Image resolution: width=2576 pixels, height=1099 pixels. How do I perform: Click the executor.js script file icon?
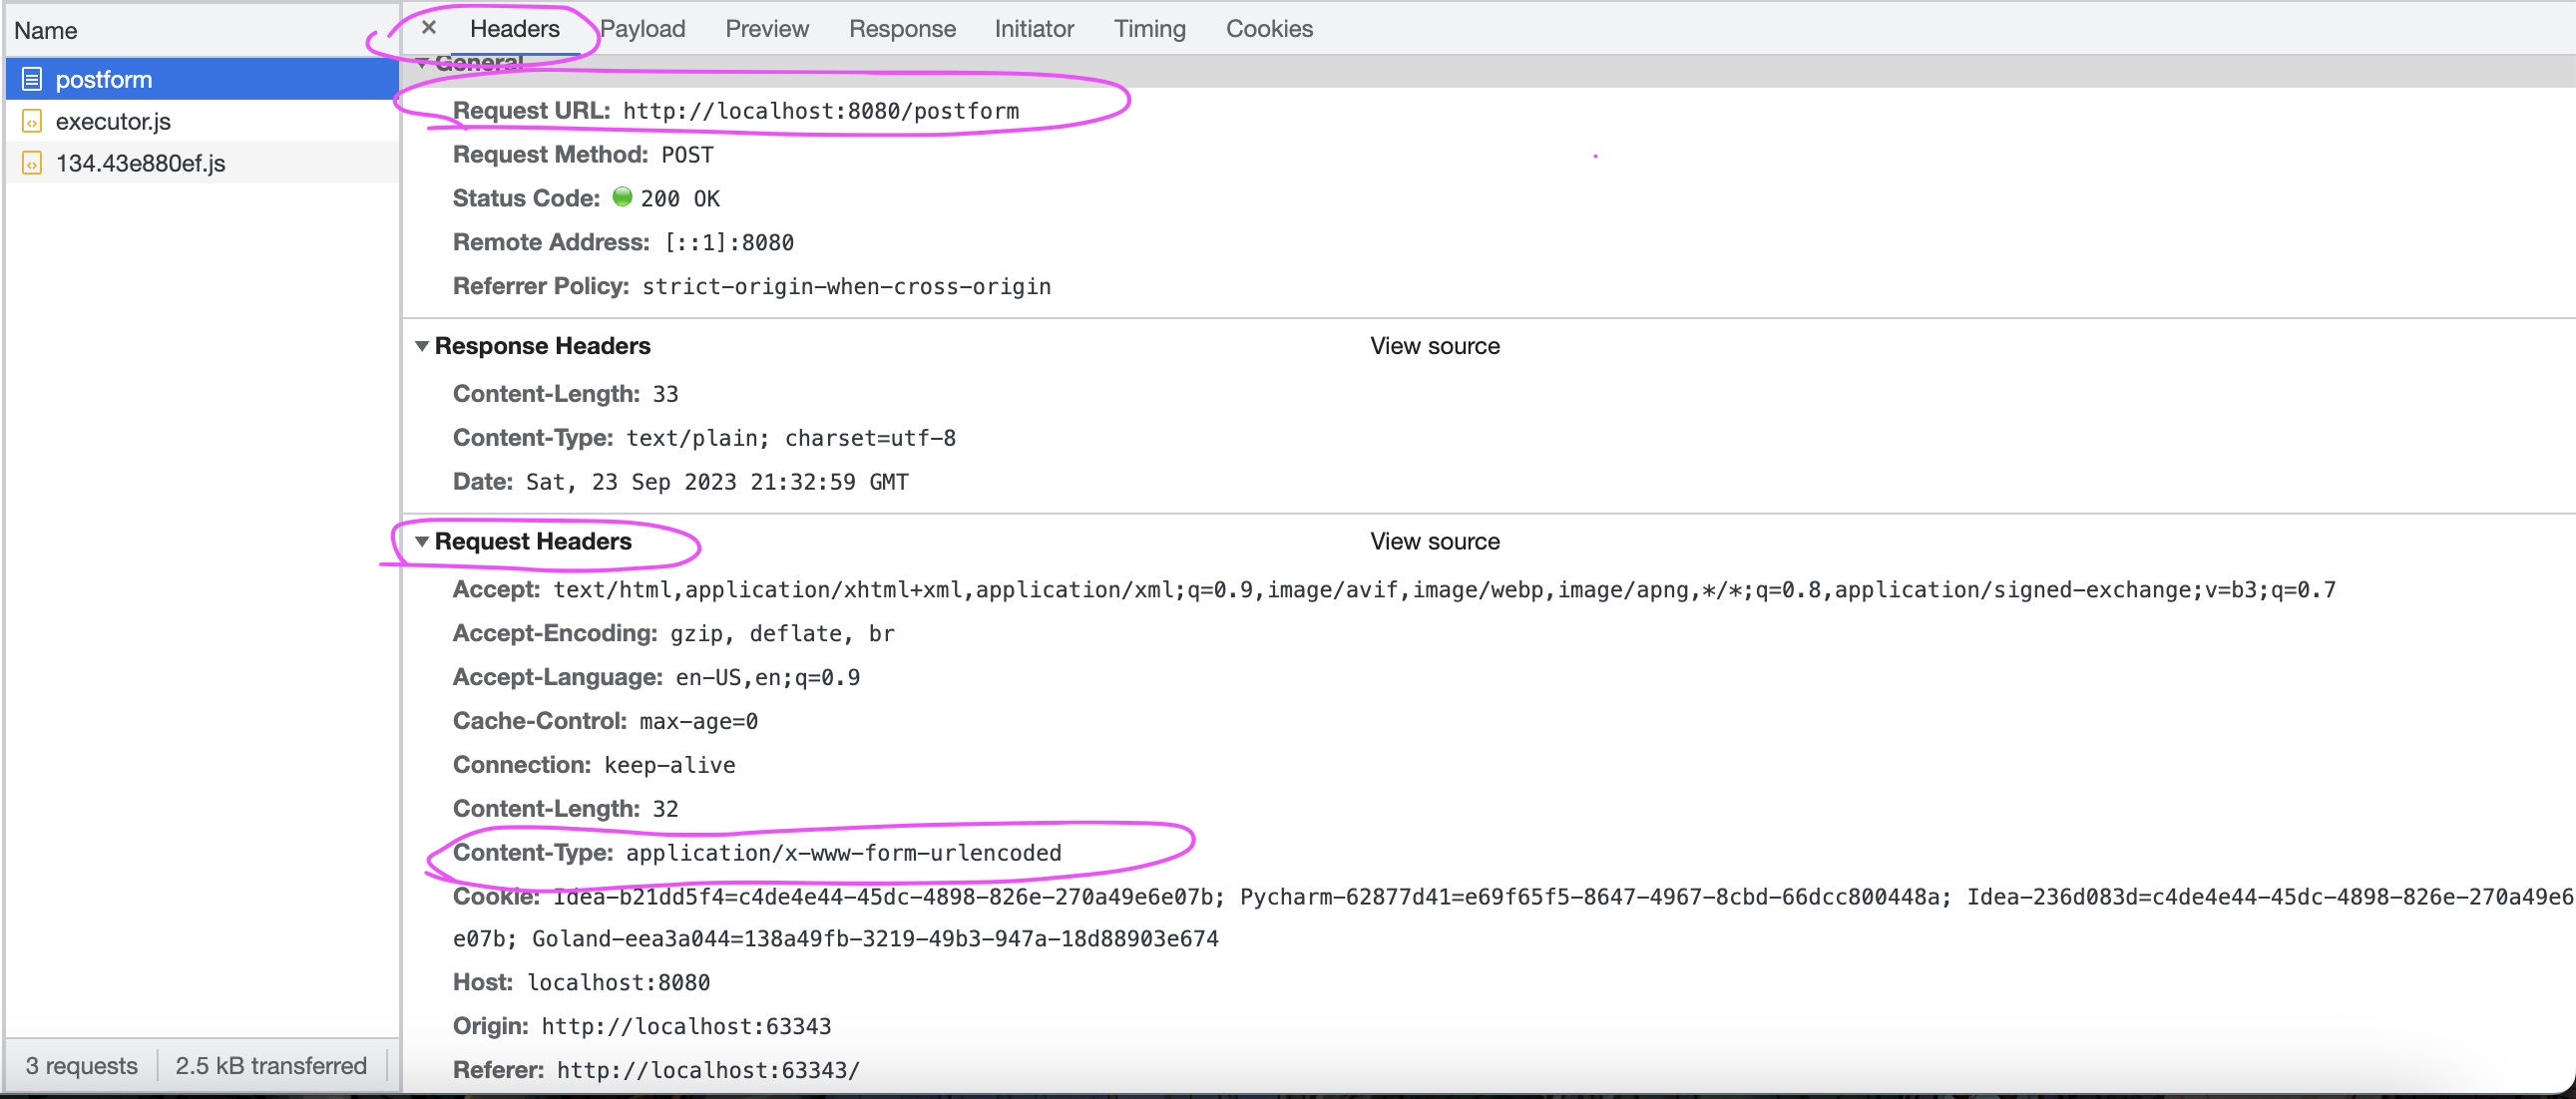32,121
